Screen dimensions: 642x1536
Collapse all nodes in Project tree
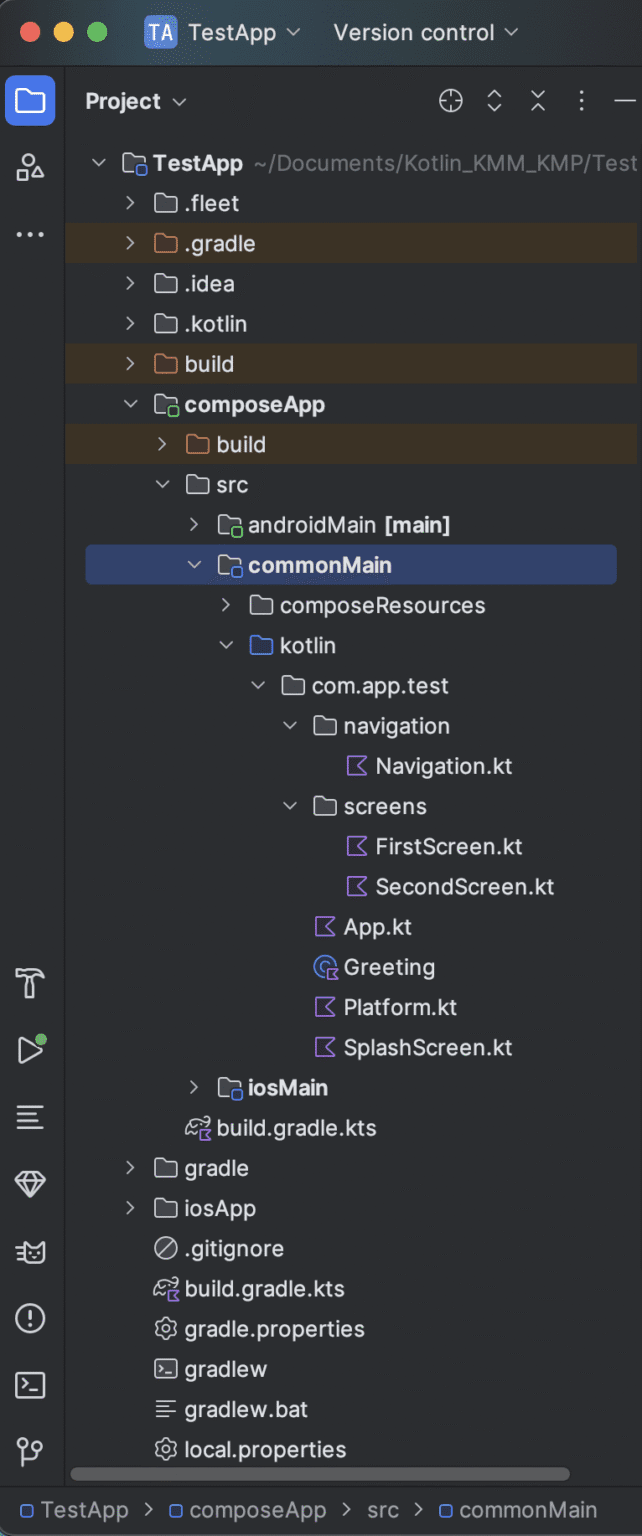click(537, 101)
